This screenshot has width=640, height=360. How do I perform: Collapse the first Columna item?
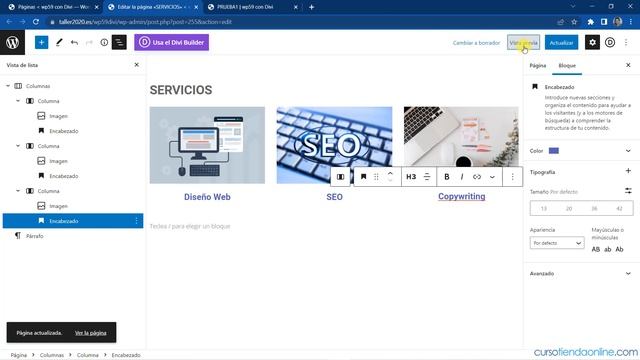click(x=18, y=101)
